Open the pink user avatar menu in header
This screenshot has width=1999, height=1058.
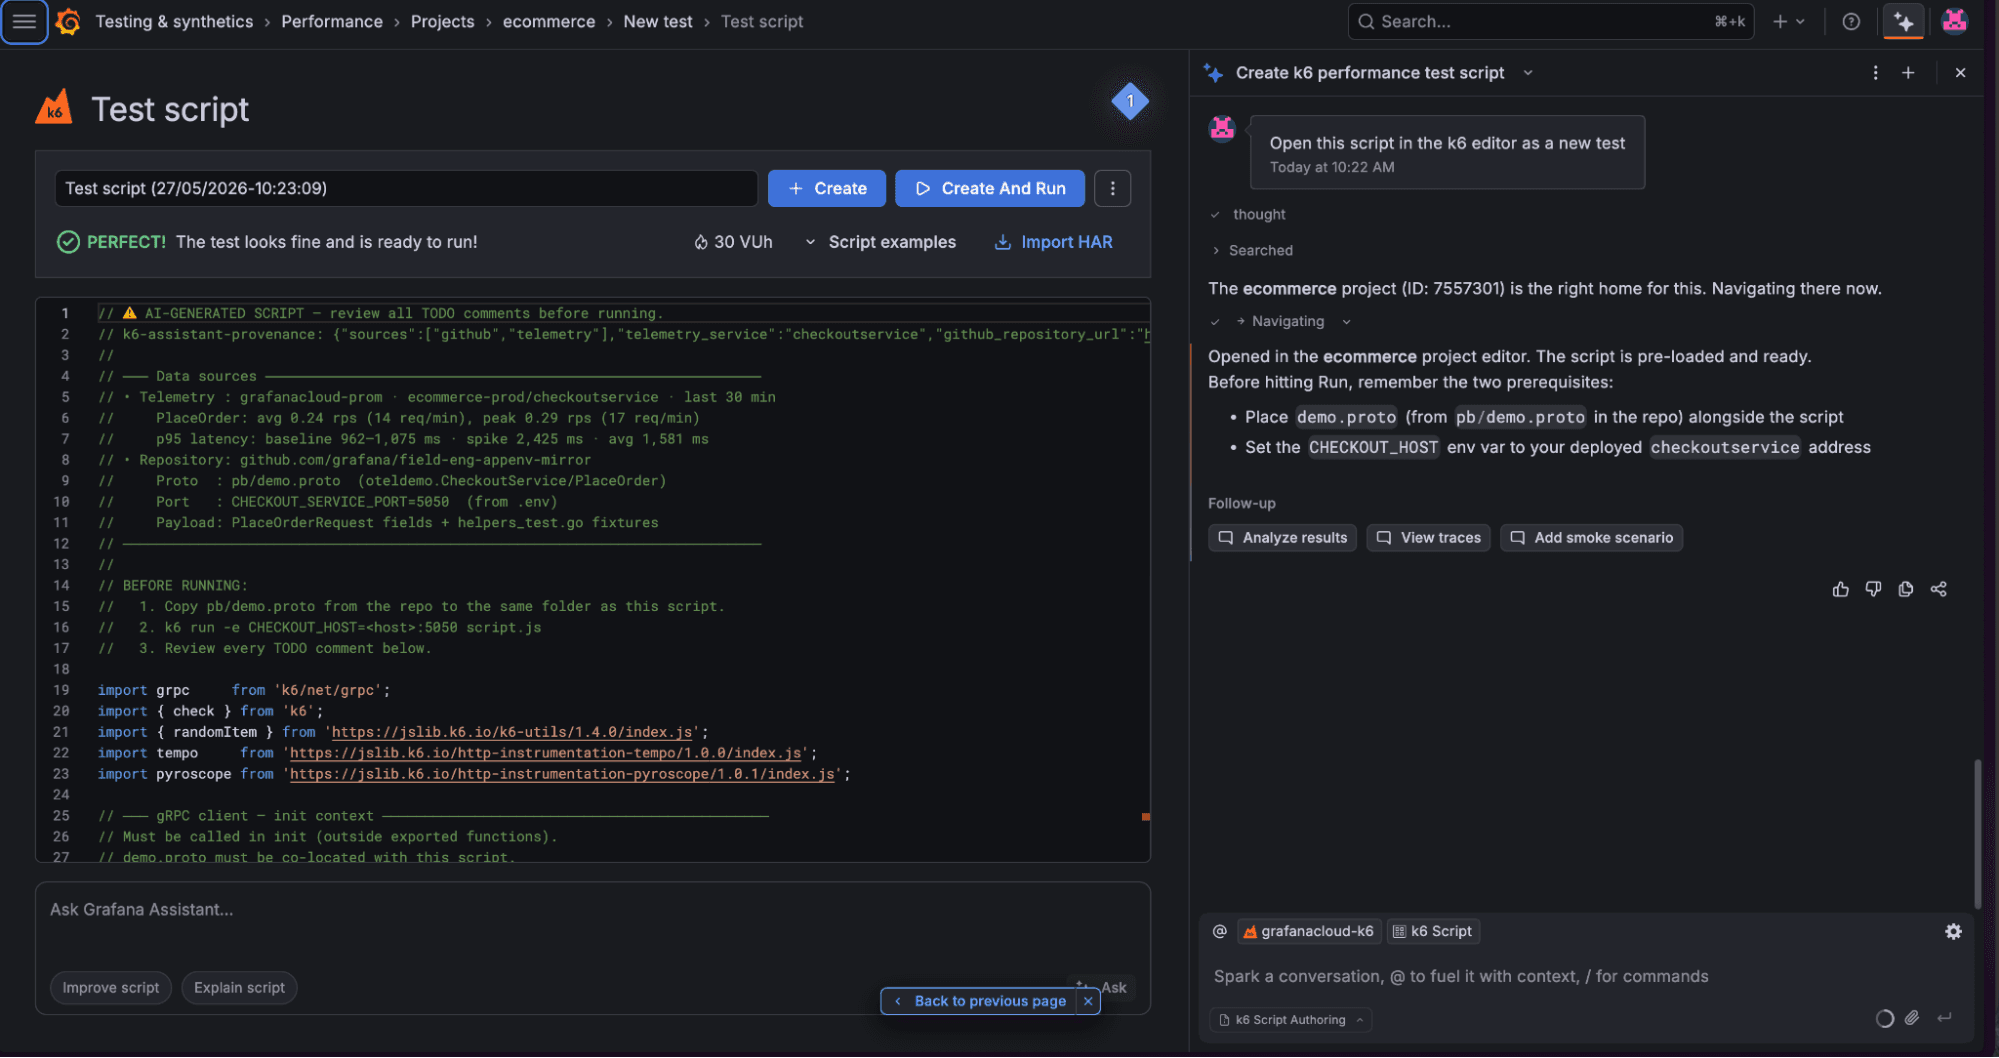click(x=1954, y=21)
